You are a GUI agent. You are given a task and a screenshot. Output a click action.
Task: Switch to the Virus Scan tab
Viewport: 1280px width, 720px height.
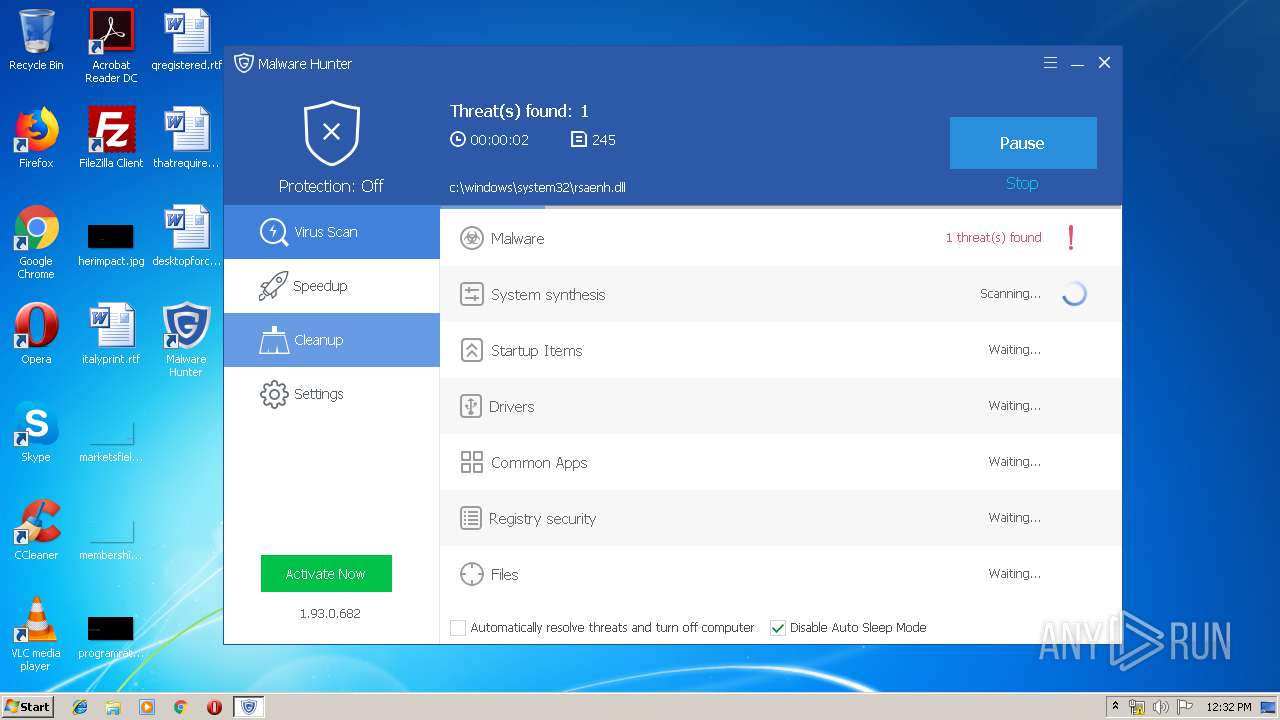click(332, 232)
